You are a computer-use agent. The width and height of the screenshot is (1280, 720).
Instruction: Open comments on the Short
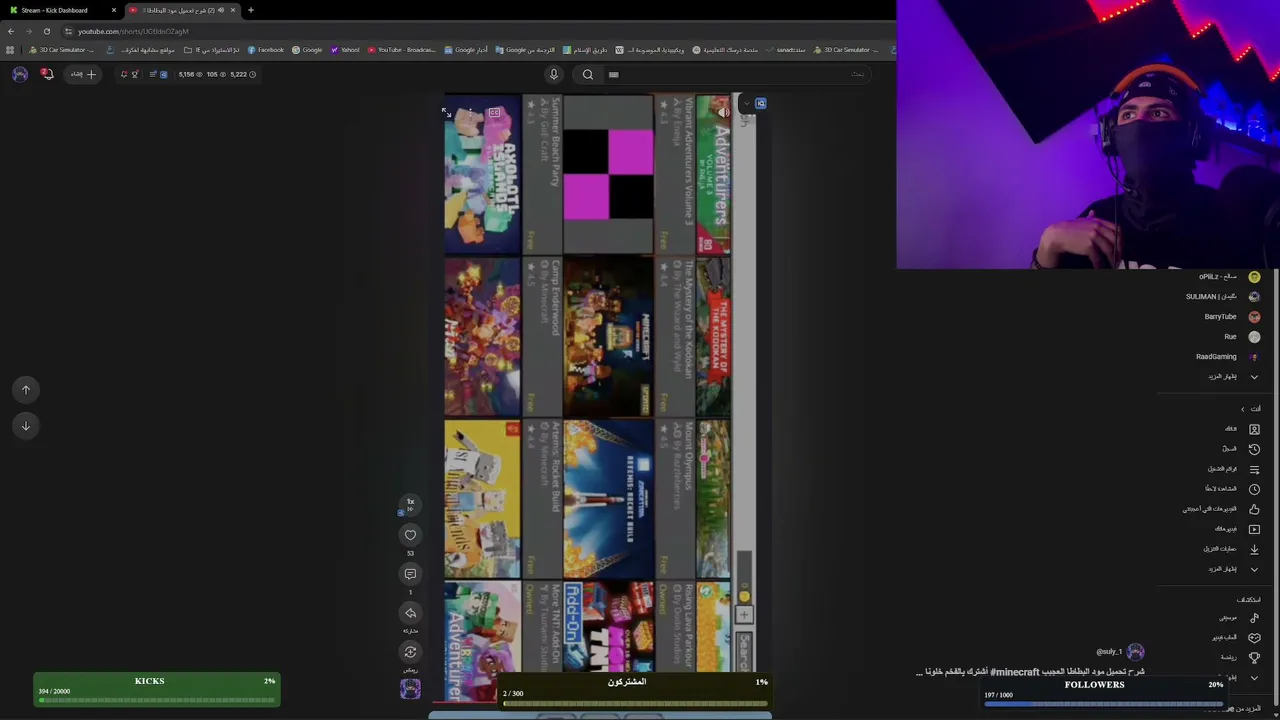pyautogui.click(x=410, y=574)
